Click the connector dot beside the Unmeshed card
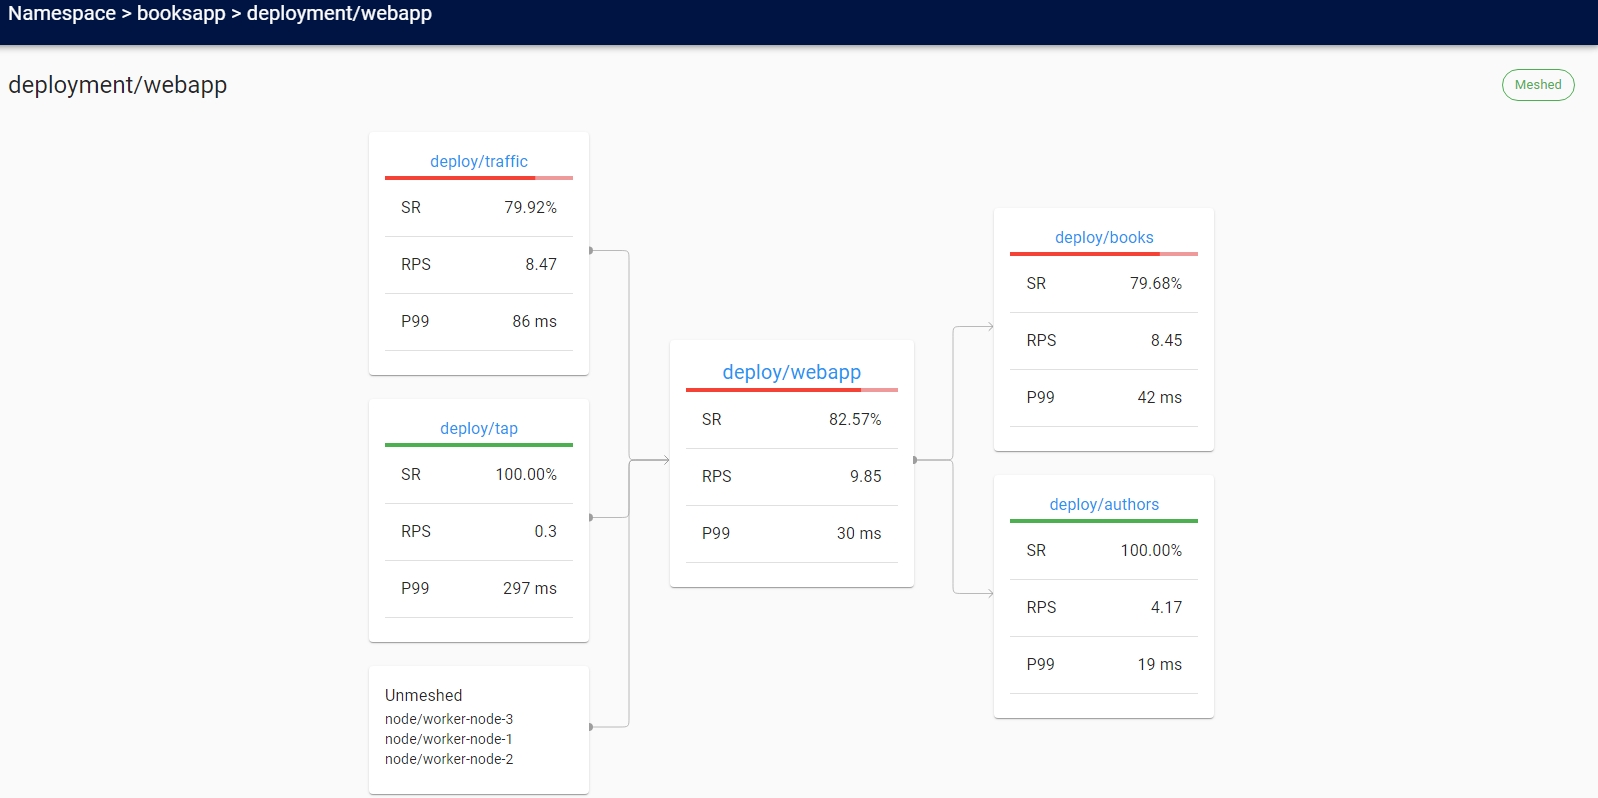Viewport: 1598px width, 798px height. [591, 727]
